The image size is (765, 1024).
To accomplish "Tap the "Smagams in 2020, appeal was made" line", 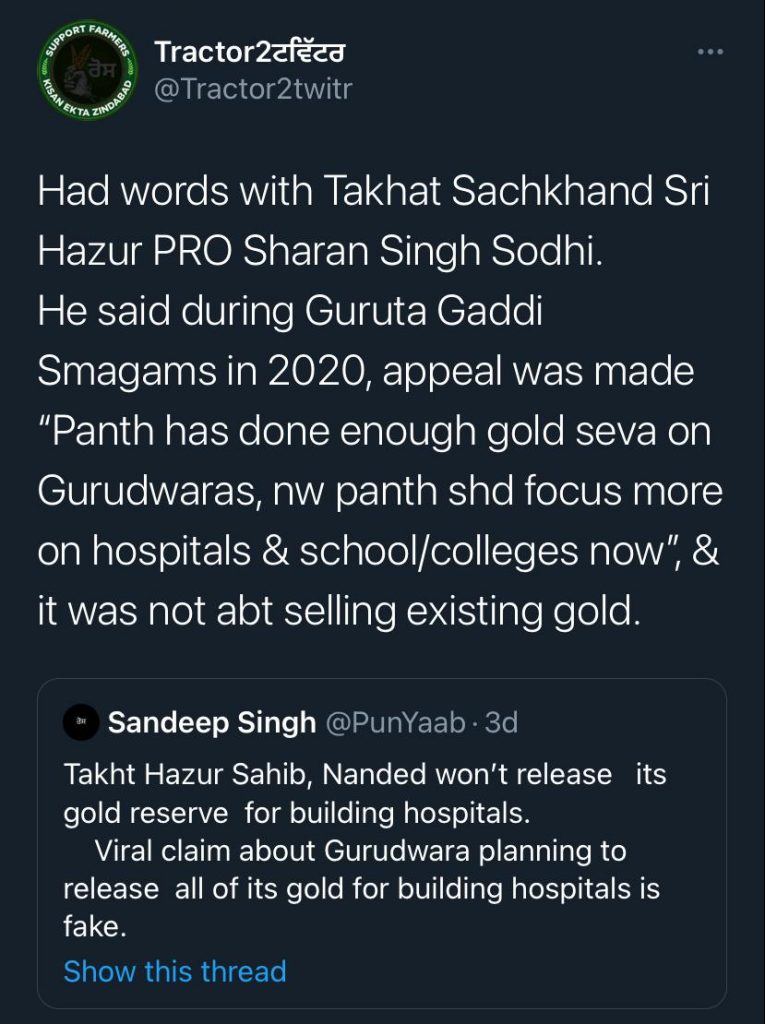I will pos(365,373).
